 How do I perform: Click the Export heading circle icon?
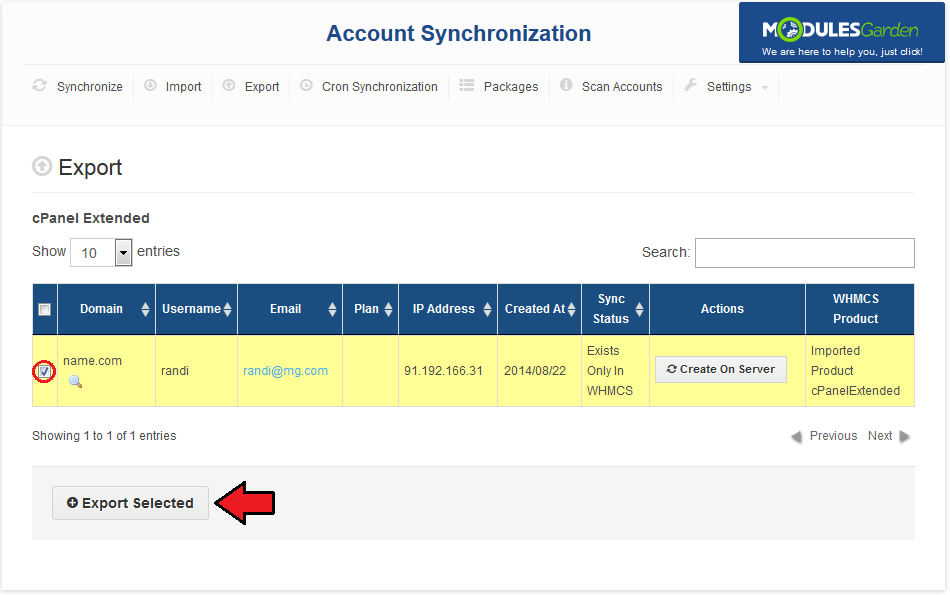pos(42,166)
